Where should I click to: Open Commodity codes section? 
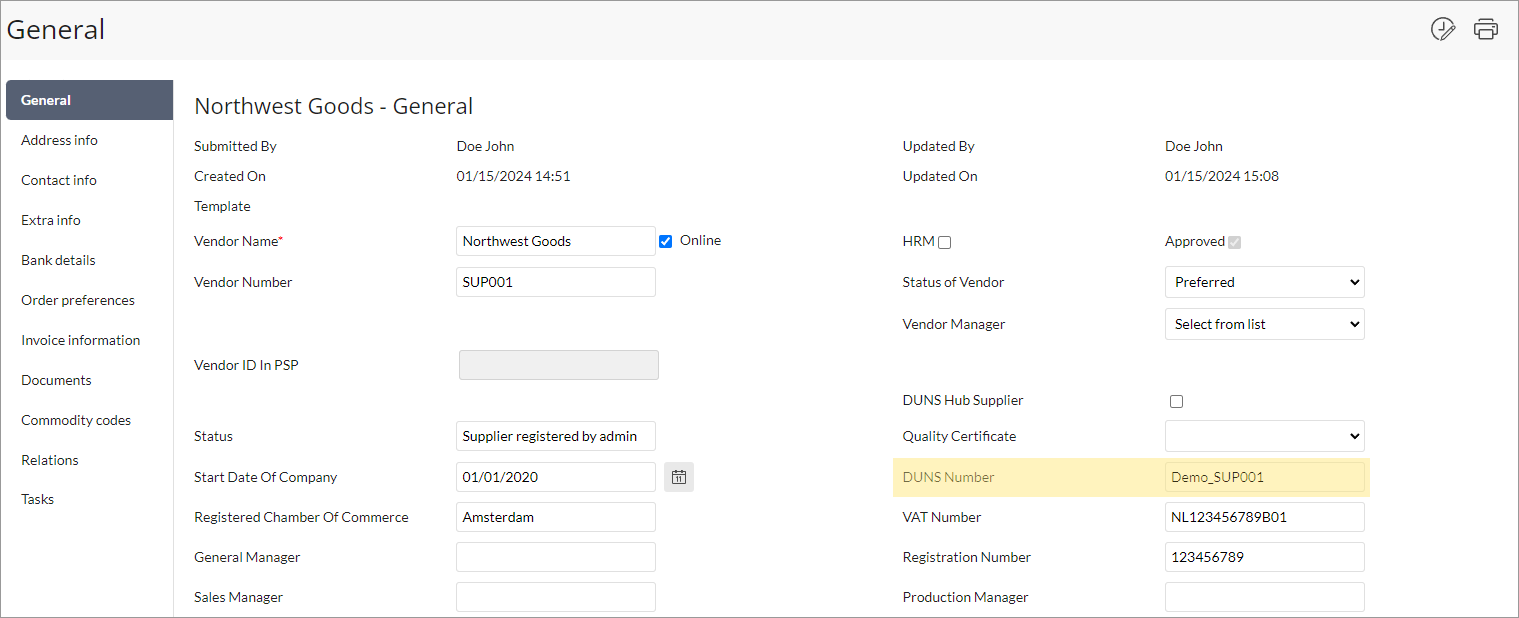[x=76, y=420]
